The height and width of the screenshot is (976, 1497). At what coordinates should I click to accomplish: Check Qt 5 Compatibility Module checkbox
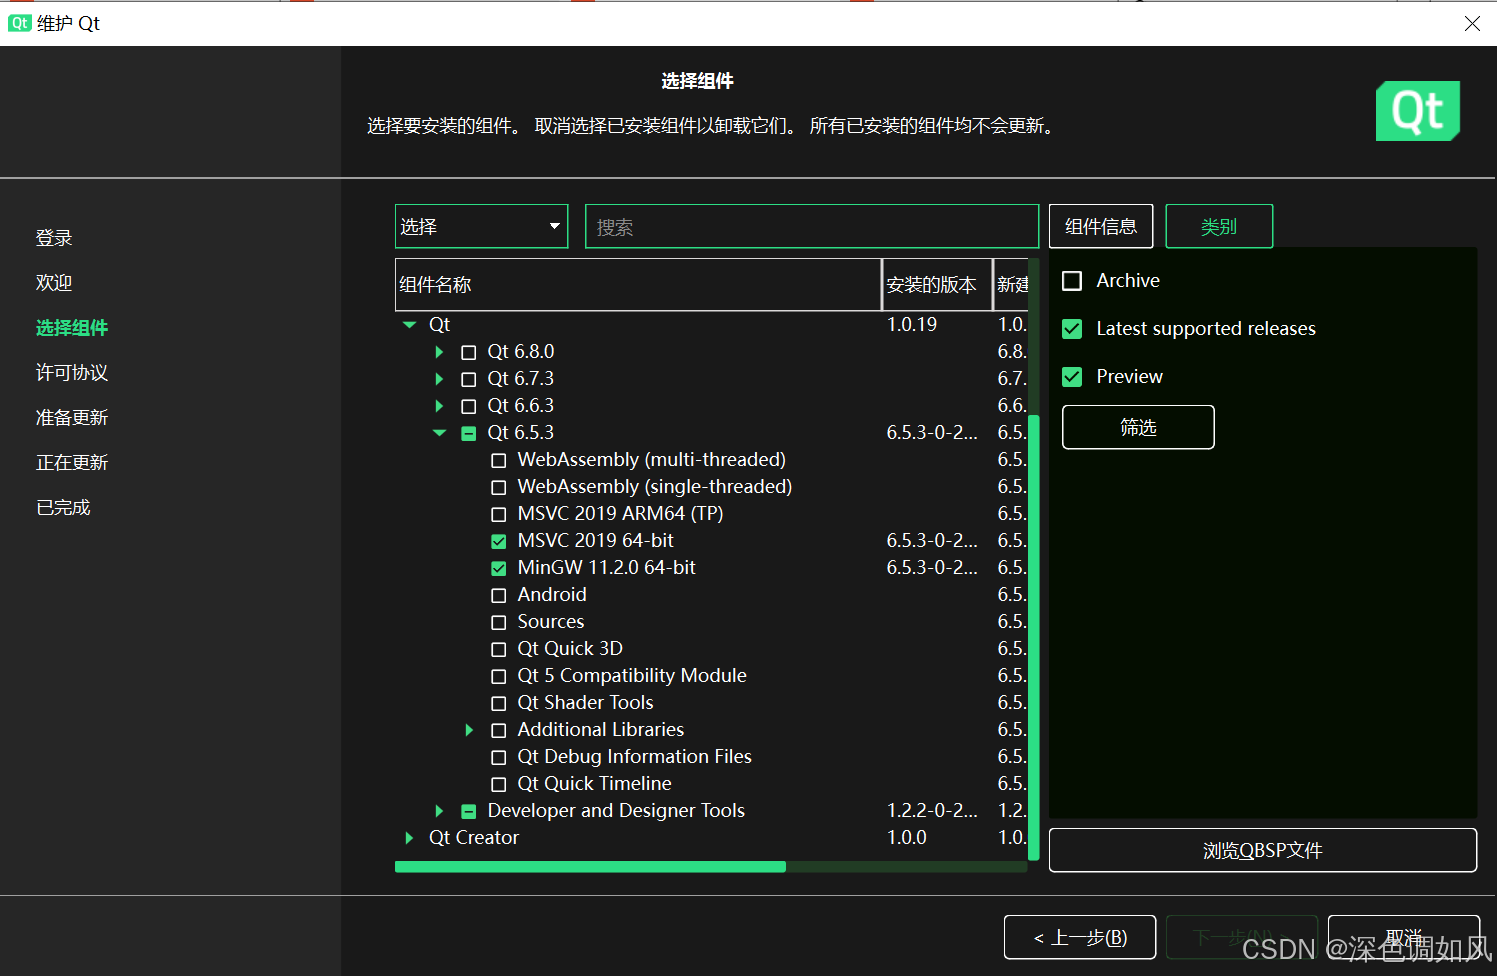click(x=498, y=676)
